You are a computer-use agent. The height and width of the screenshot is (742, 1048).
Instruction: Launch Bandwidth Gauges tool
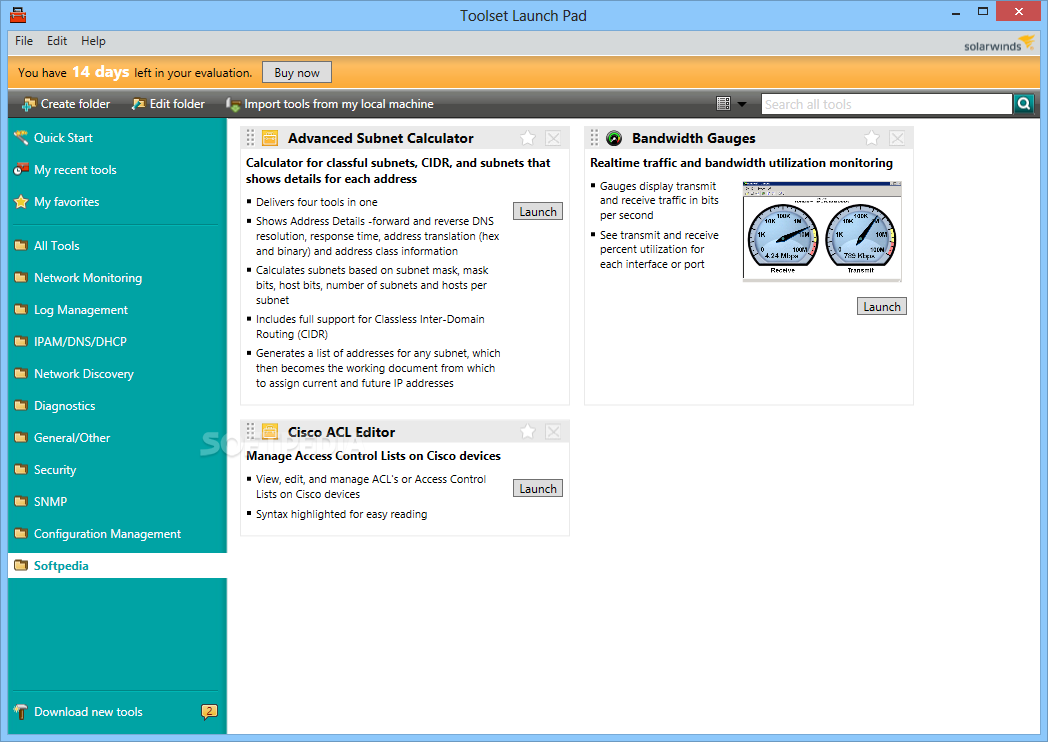point(882,306)
